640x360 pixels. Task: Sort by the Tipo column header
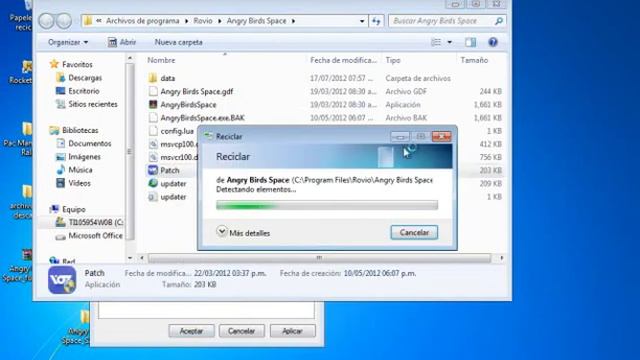393,60
